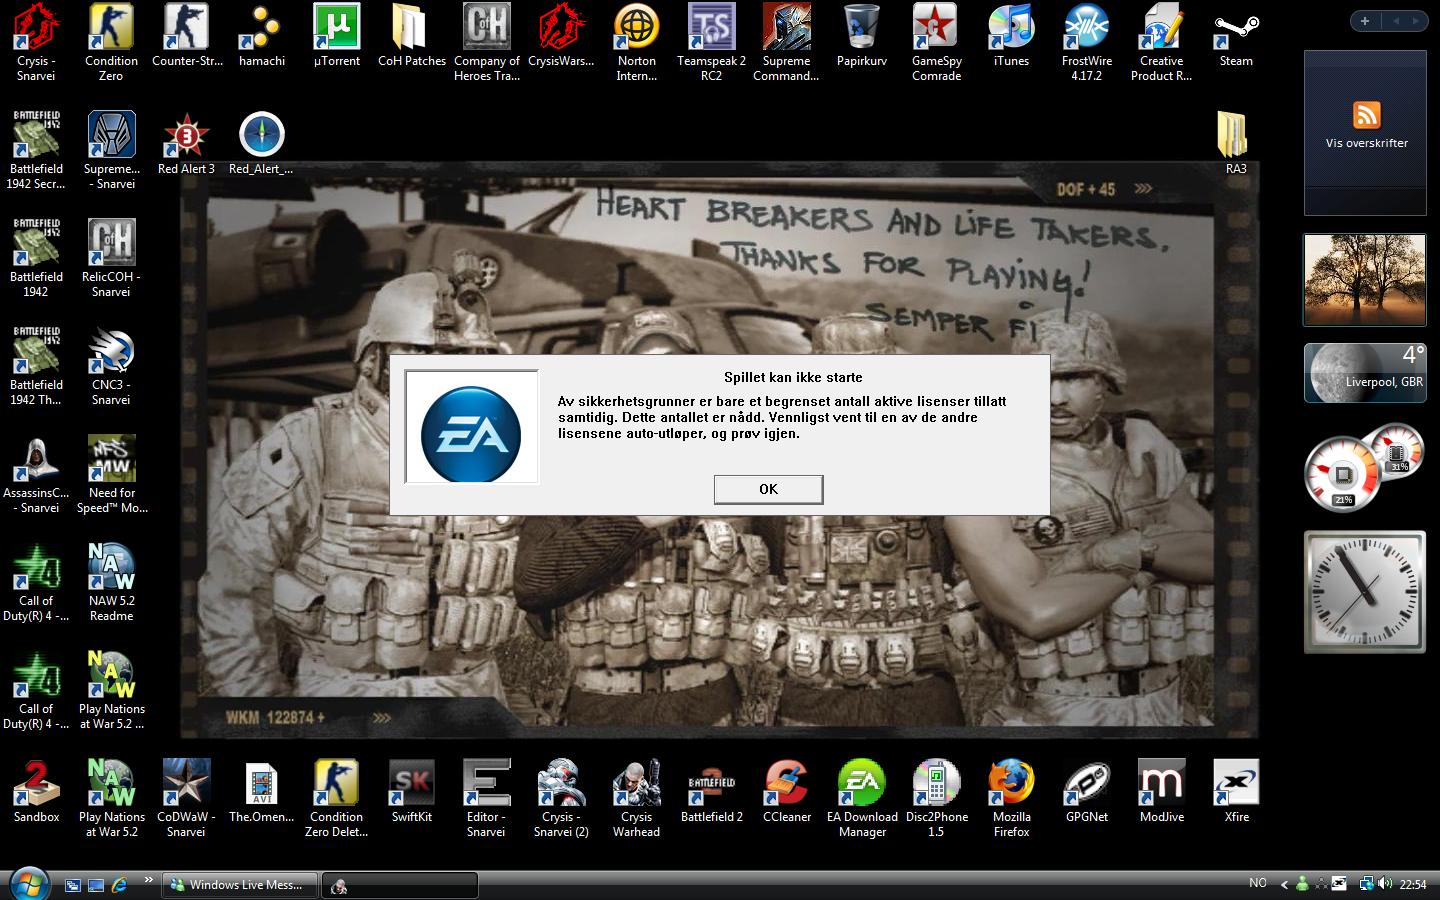
Task: Select the Condition Zero desktop icon
Action: click(x=111, y=42)
